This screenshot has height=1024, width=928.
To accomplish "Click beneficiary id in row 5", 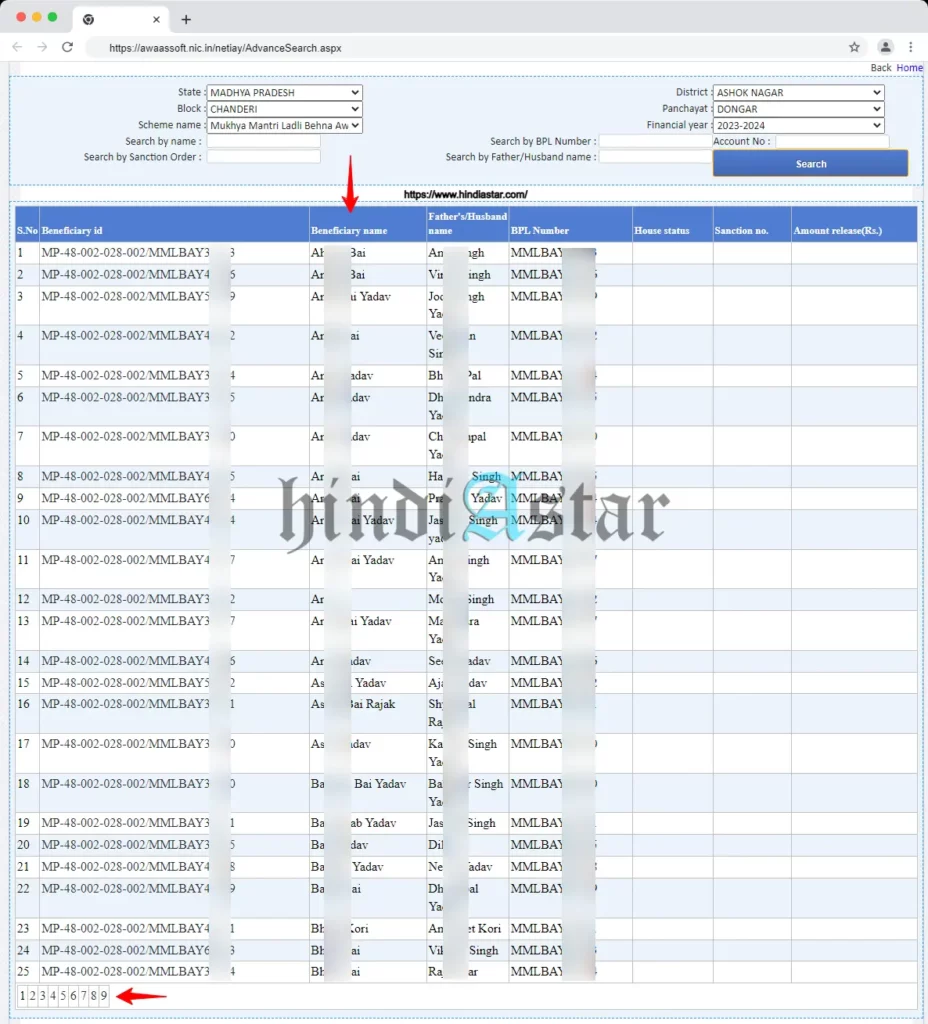I will [x=138, y=376].
